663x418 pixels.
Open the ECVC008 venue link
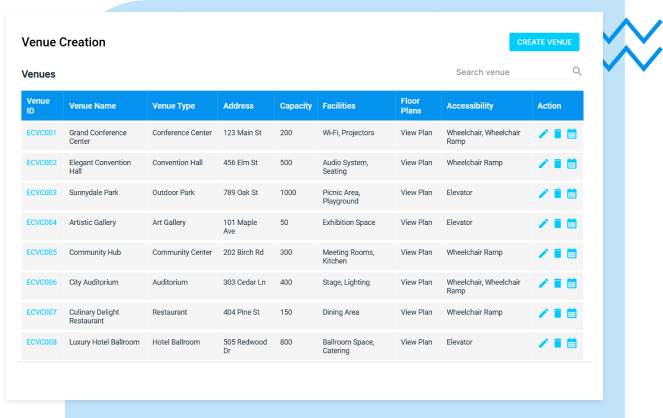[x=42, y=342]
